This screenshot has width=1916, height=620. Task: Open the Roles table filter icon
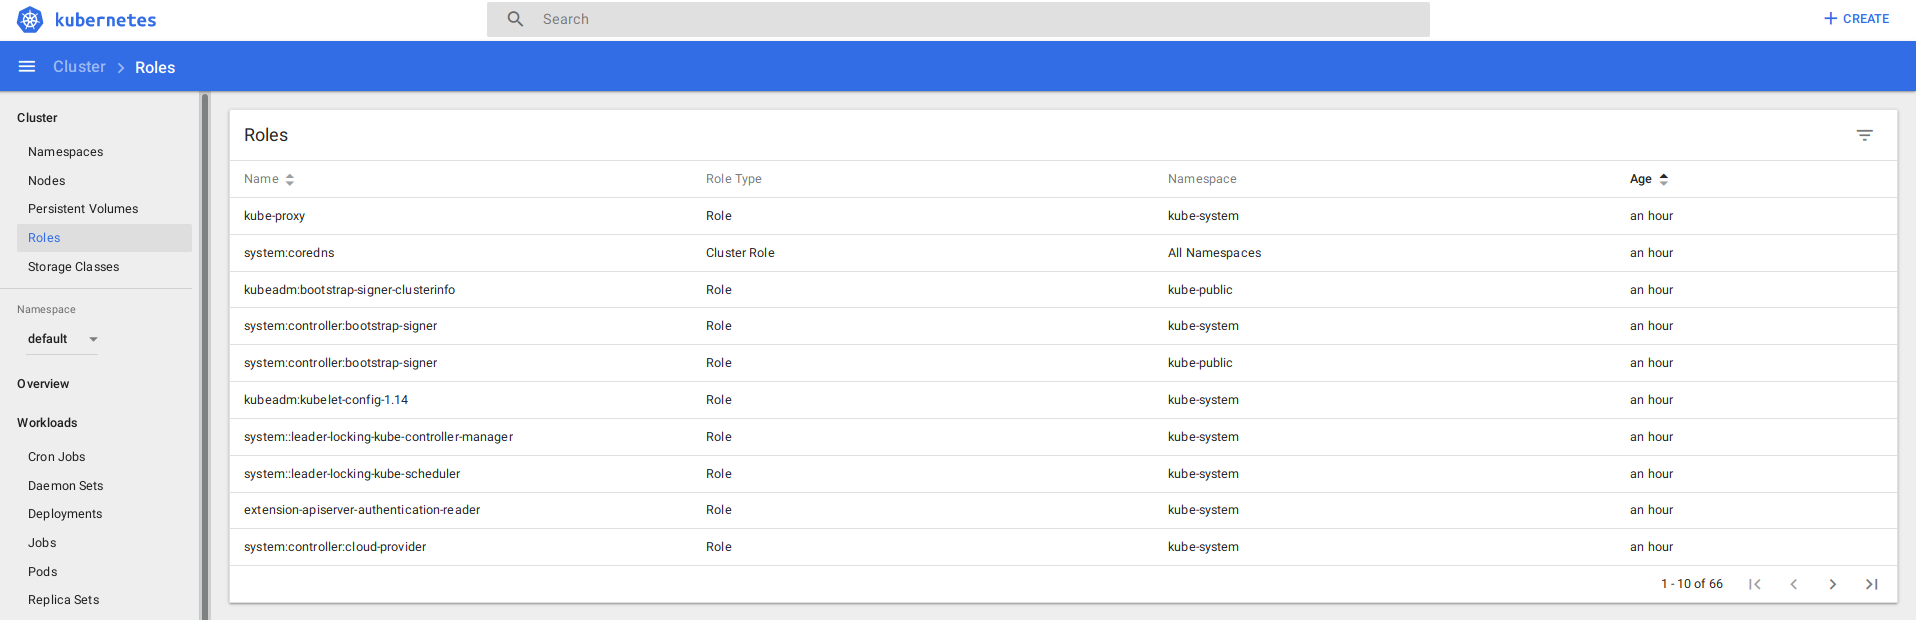pos(1864,135)
